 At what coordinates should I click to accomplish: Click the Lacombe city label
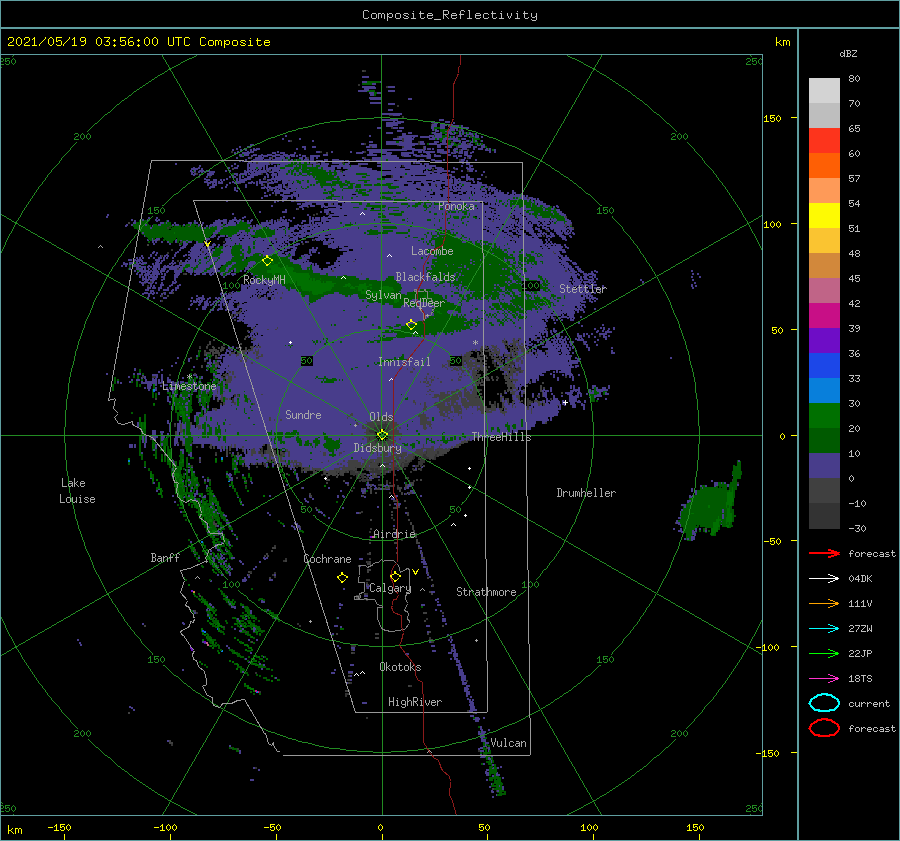(x=432, y=251)
